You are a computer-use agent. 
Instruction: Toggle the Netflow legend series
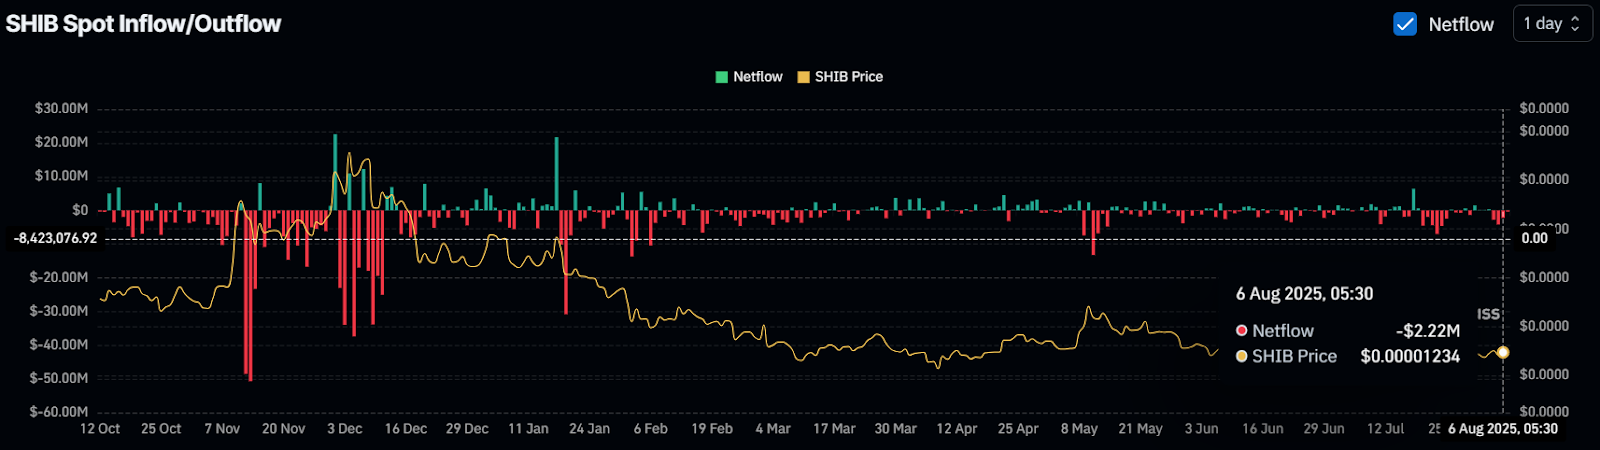(749, 77)
